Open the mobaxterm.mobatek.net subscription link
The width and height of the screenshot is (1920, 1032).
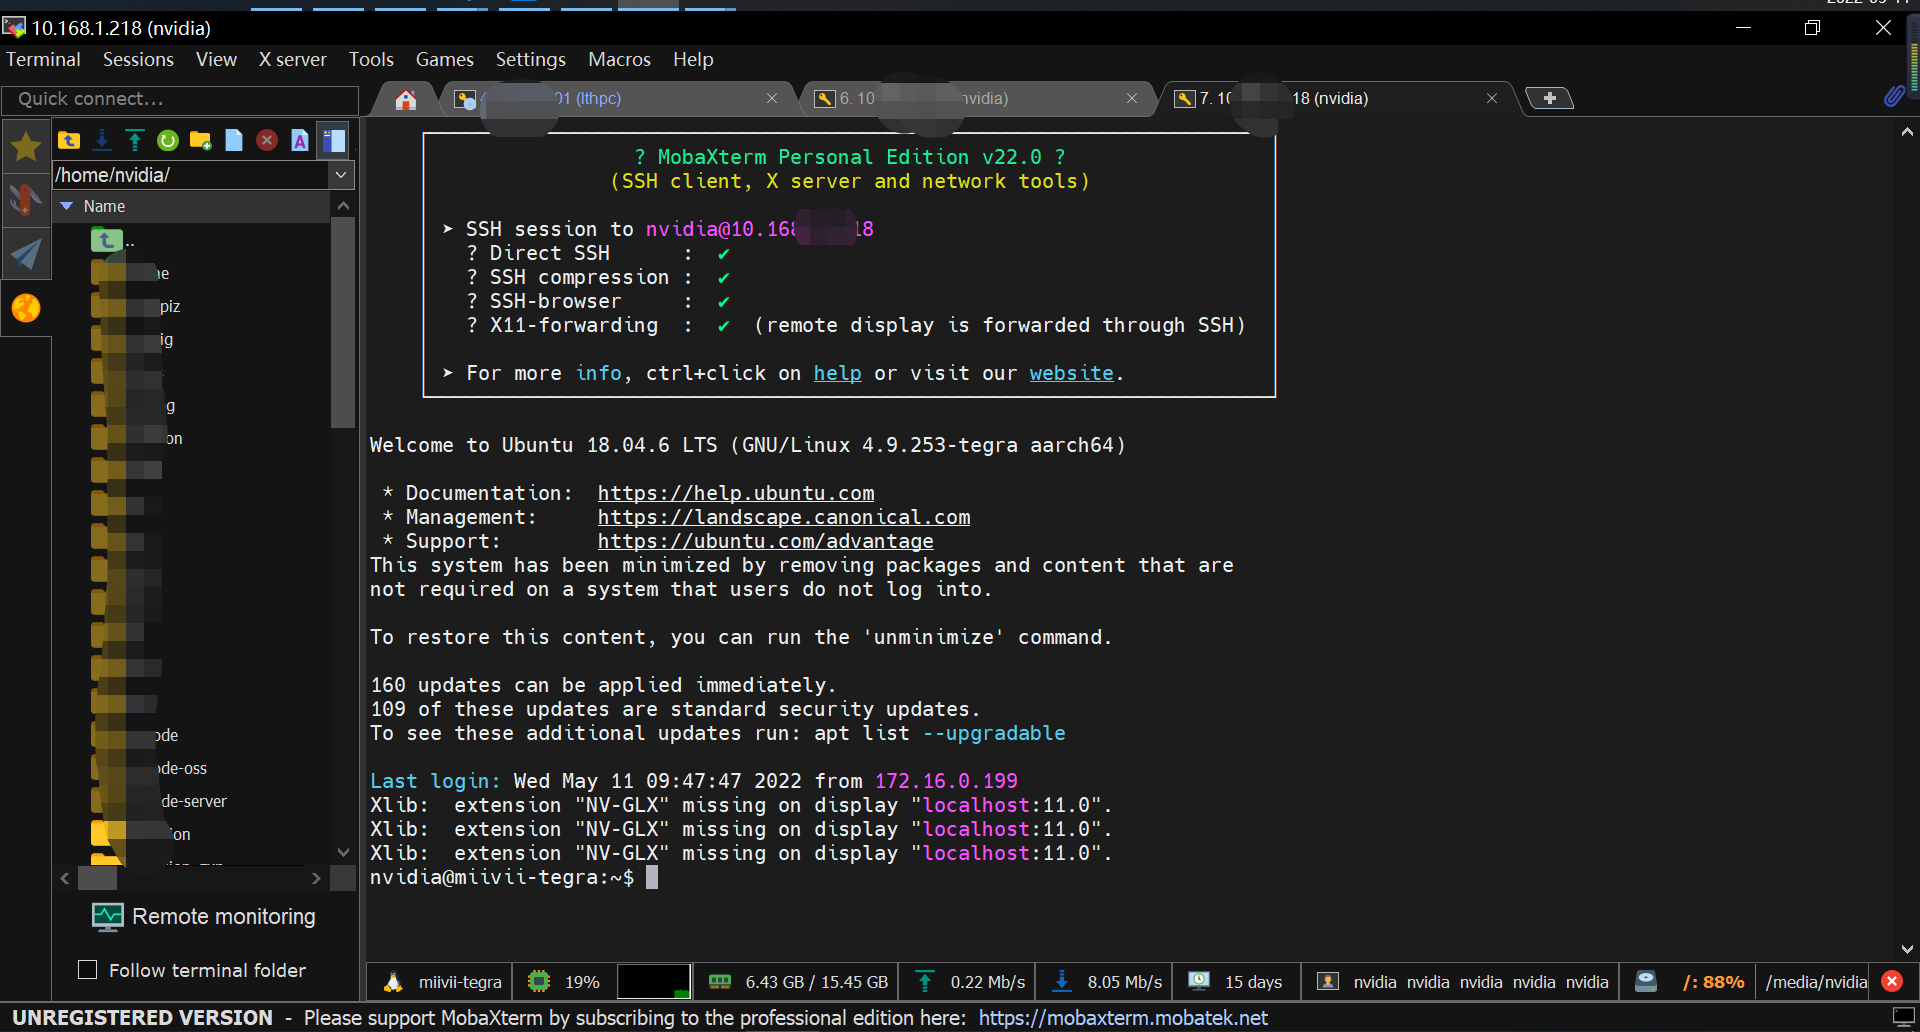pyautogui.click(x=1122, y=1018)
